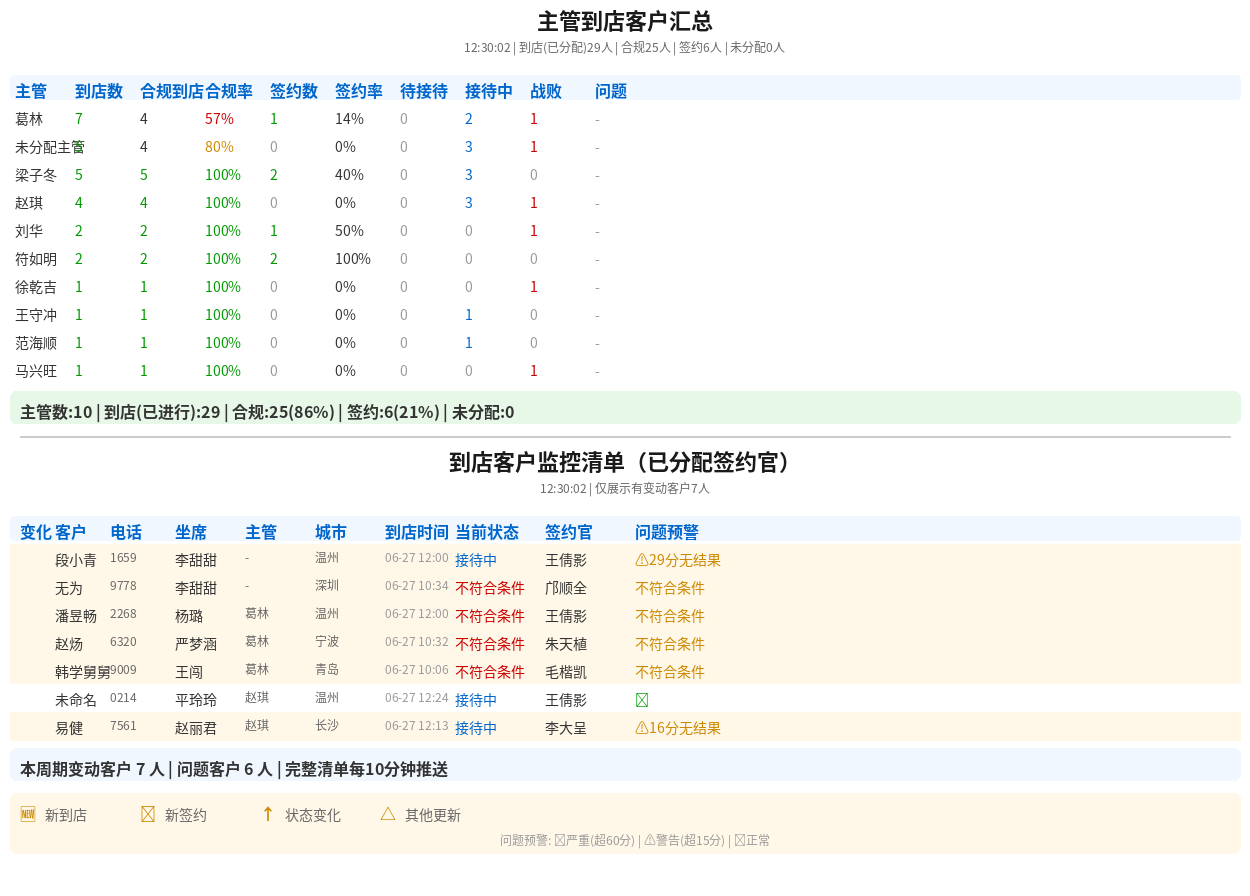Click the 战败 column header
This screenshot has height=896, width=1250.
(546, 91)
